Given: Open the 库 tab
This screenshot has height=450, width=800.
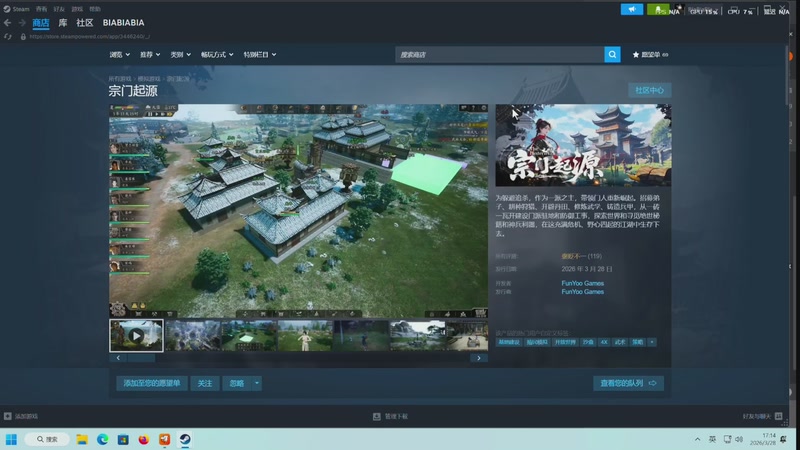Looking at the screenshot, I should click(63, 22).
